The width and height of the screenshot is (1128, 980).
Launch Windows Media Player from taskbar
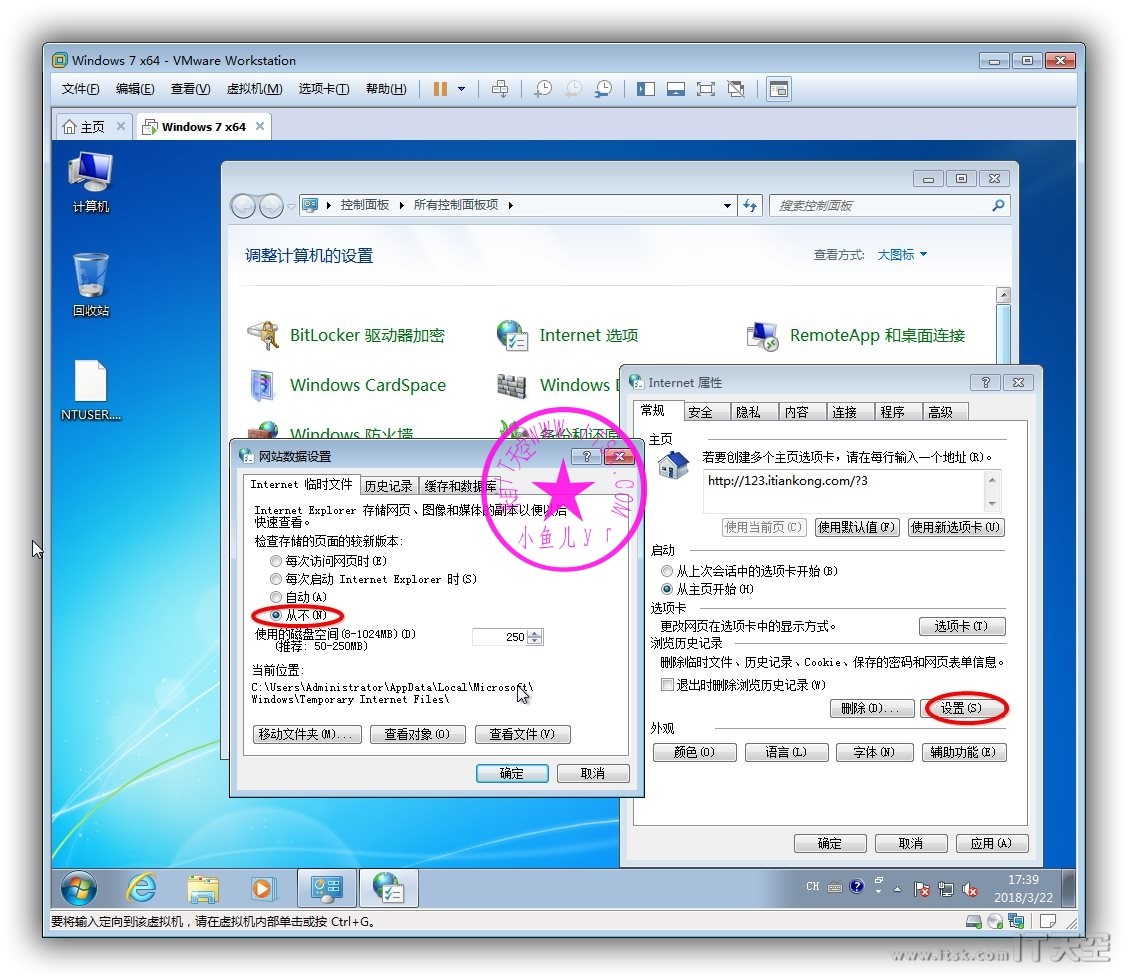point(262,887)
